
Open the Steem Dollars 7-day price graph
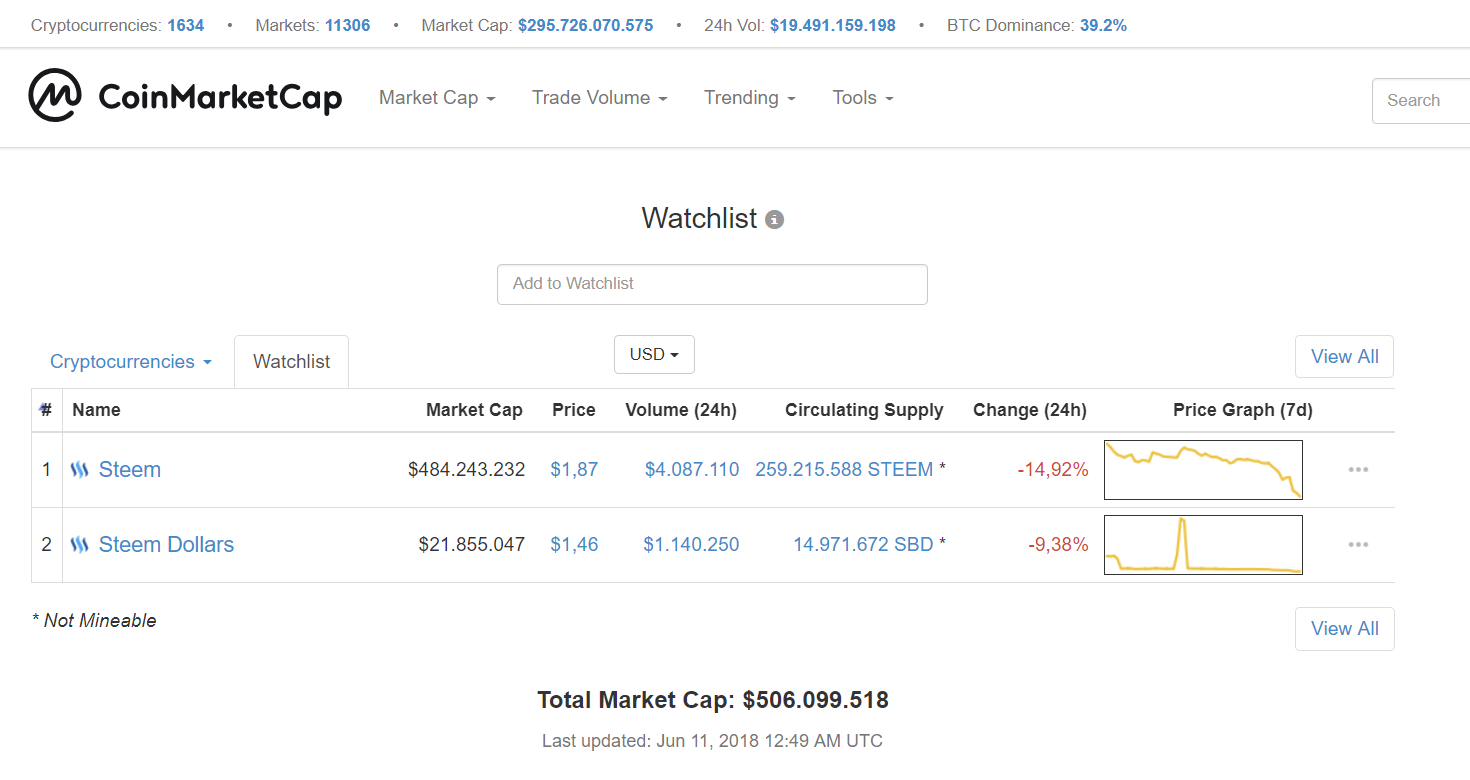point(1203,545)
